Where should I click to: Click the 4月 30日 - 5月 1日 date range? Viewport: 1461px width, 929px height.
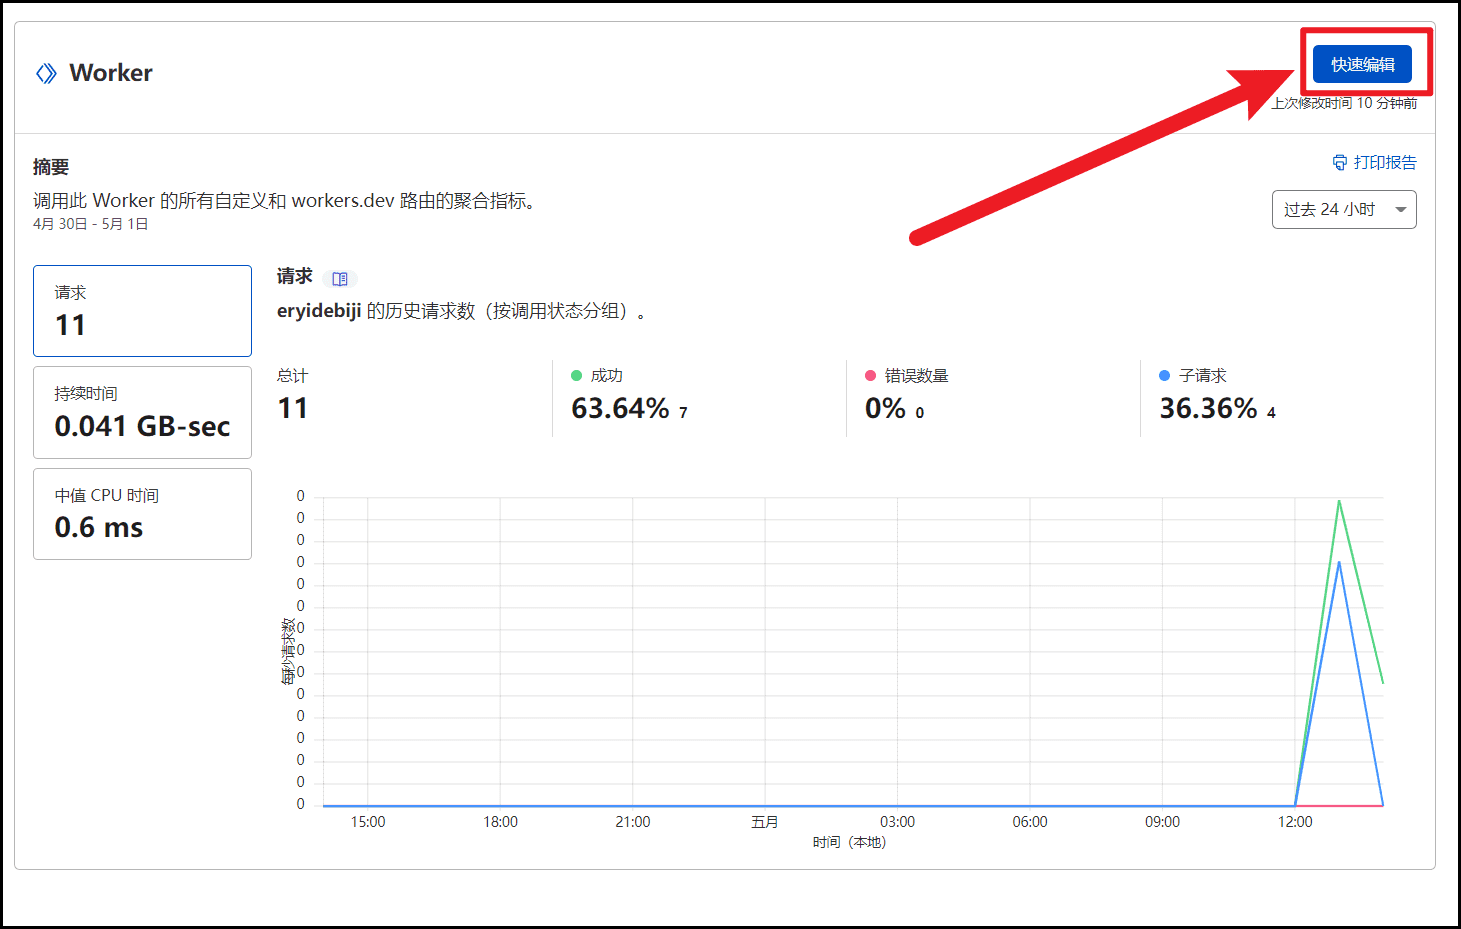[90, 224]
